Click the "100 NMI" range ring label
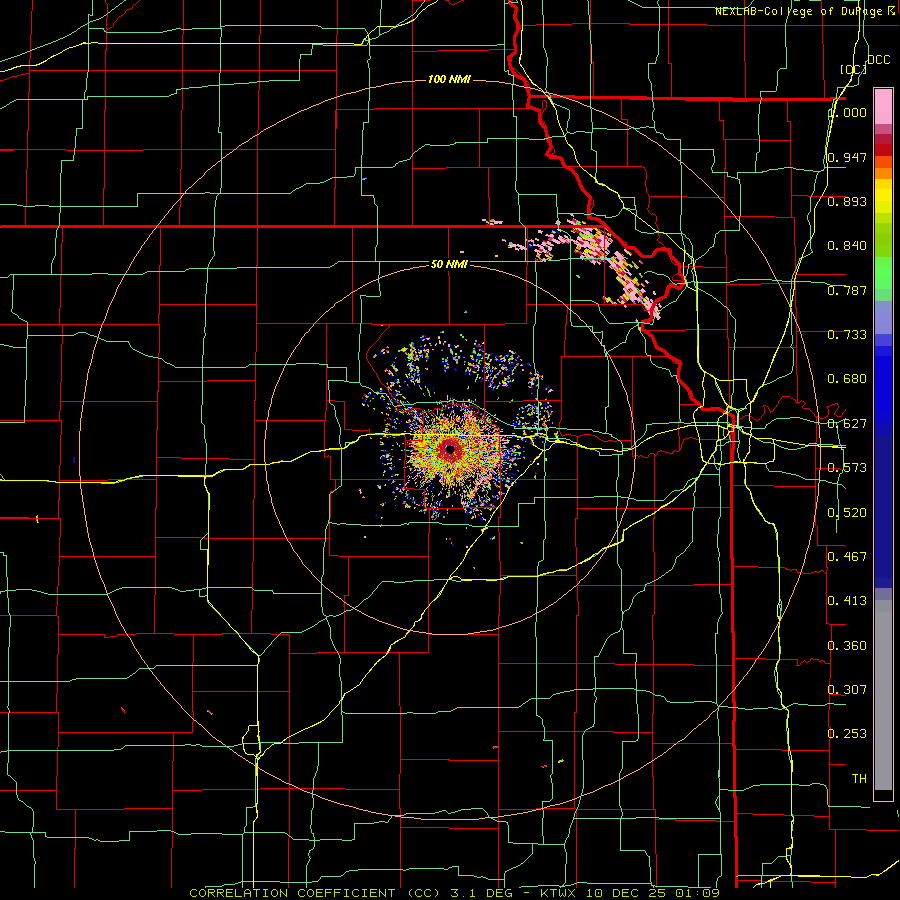This screenshot has height=900, width=900. pos(449,79)
